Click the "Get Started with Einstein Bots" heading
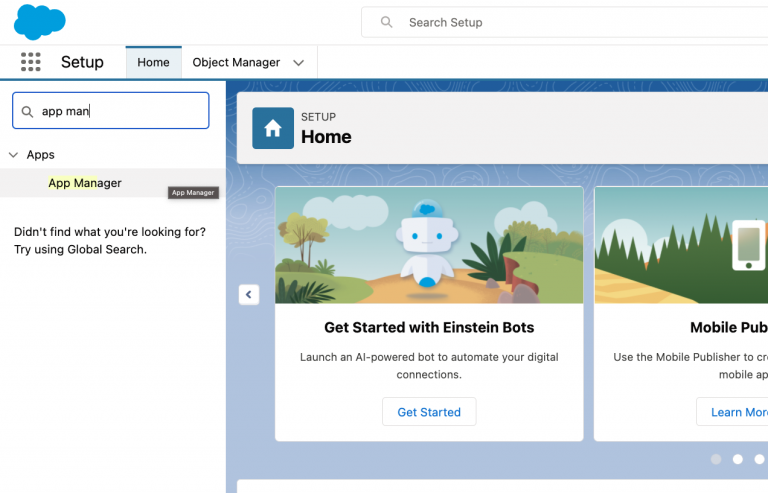This screenshot has width=768, height=493. pos(429,327)
